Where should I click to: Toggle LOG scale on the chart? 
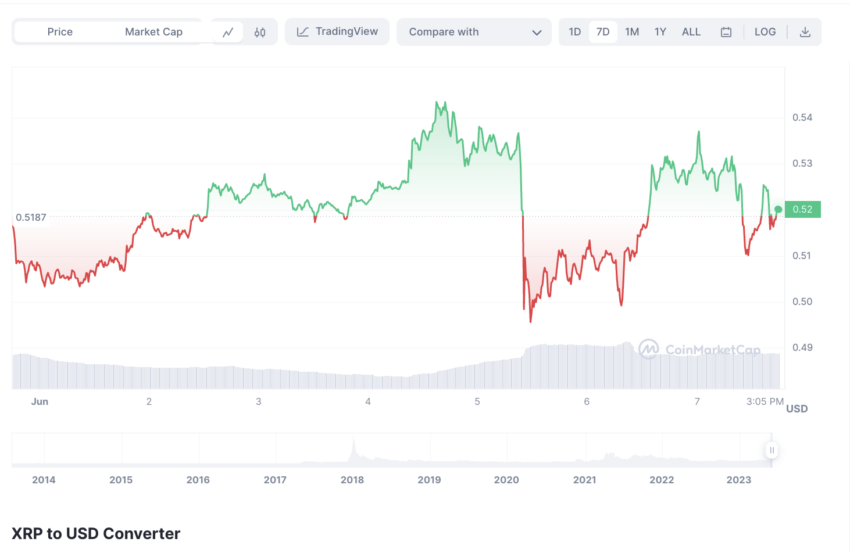(765, 32)
